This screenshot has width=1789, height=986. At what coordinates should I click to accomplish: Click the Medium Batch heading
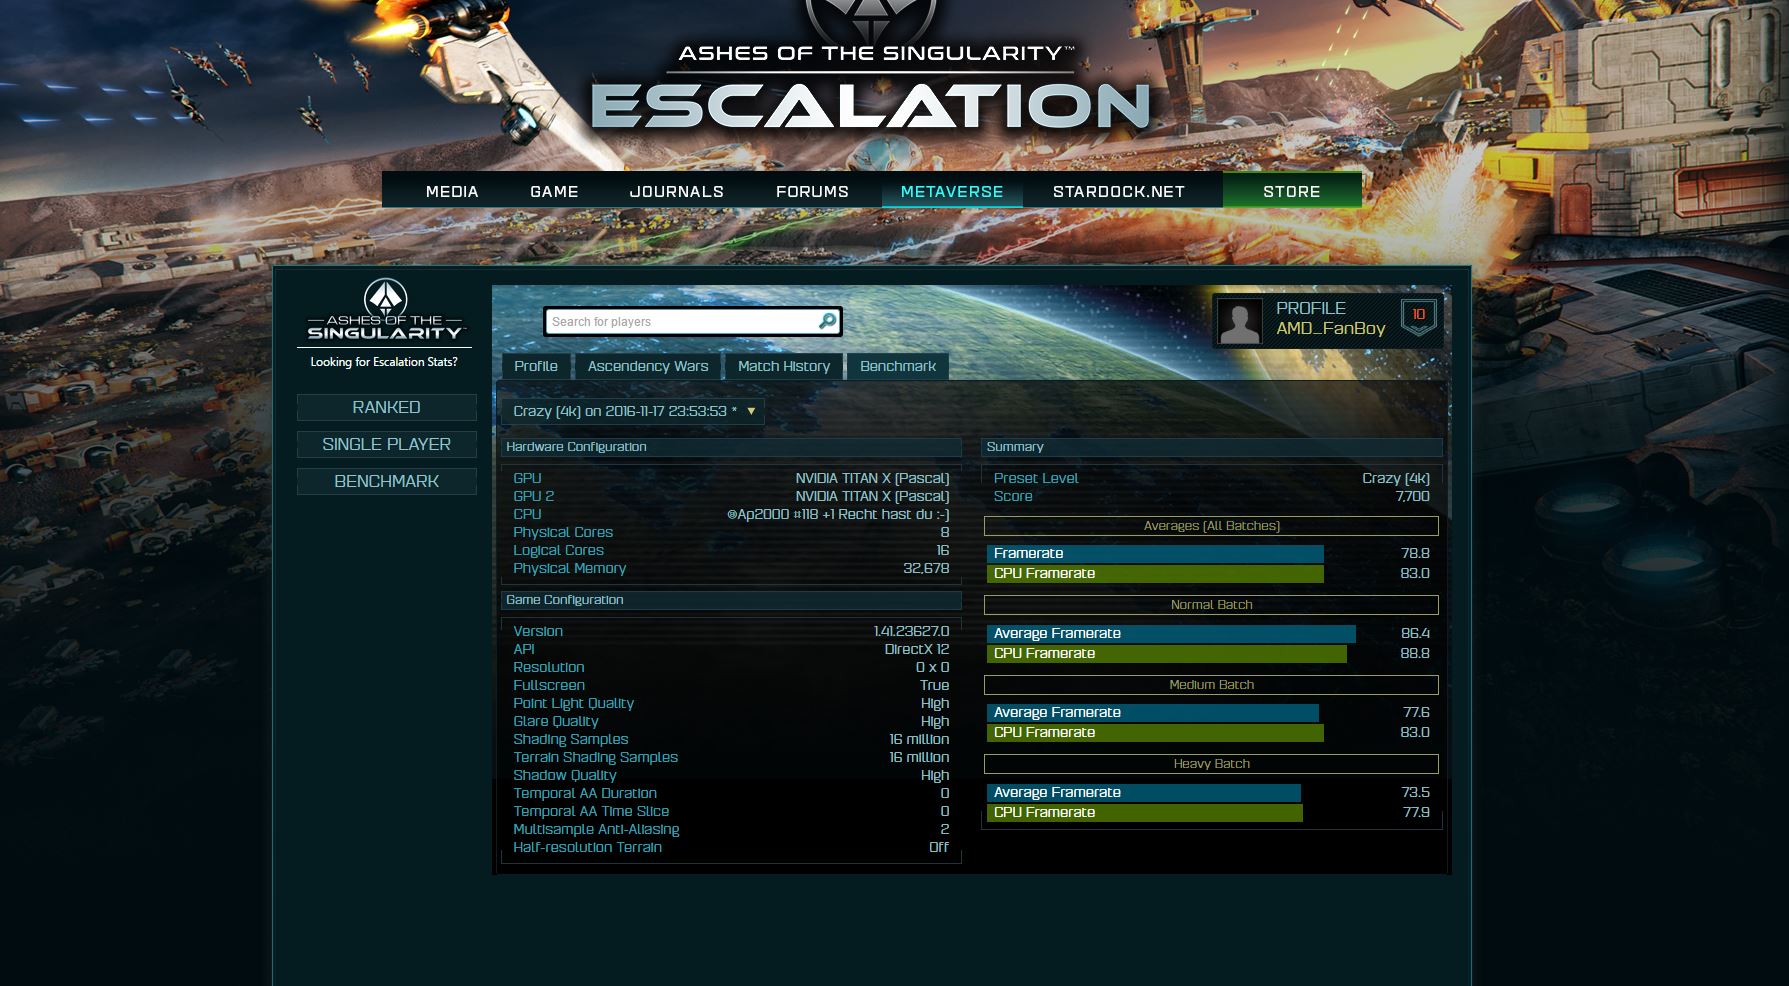pyautogui.click(x=1211, y=685)
